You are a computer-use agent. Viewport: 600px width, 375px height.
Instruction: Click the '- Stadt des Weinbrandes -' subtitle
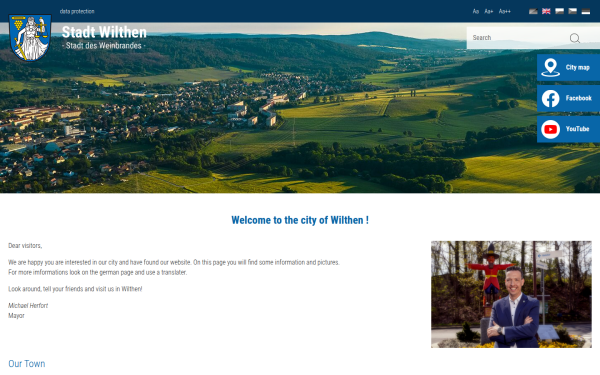point(103,46)
